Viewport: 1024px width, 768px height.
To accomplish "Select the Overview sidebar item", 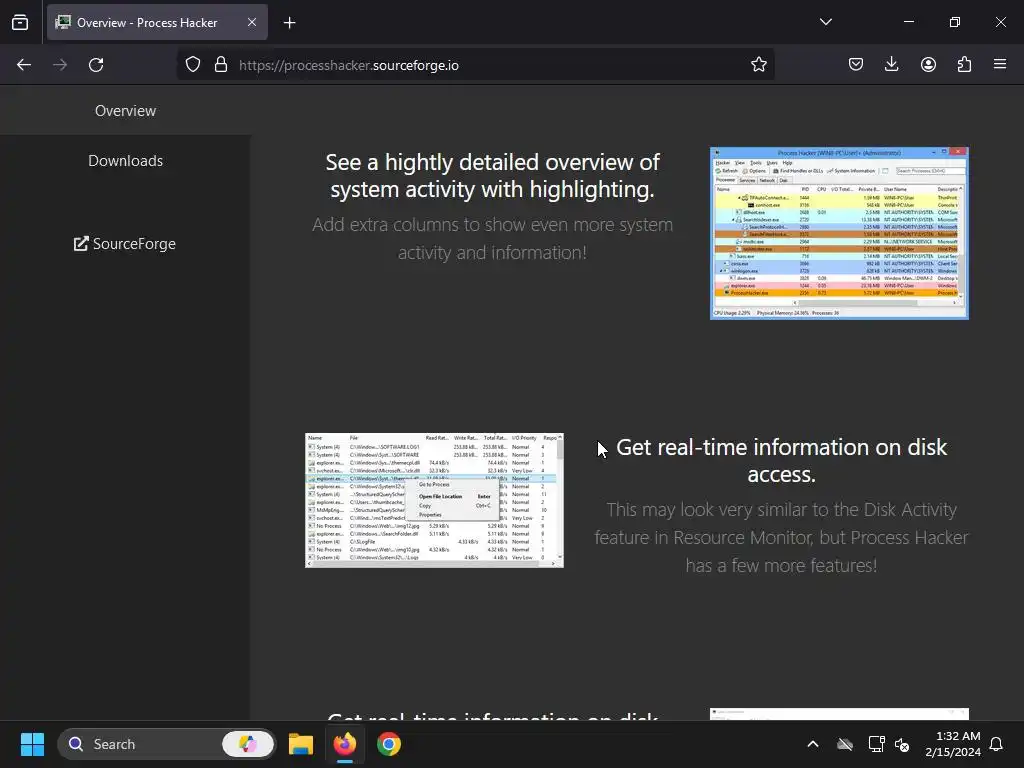I will [x=125, y=110].
